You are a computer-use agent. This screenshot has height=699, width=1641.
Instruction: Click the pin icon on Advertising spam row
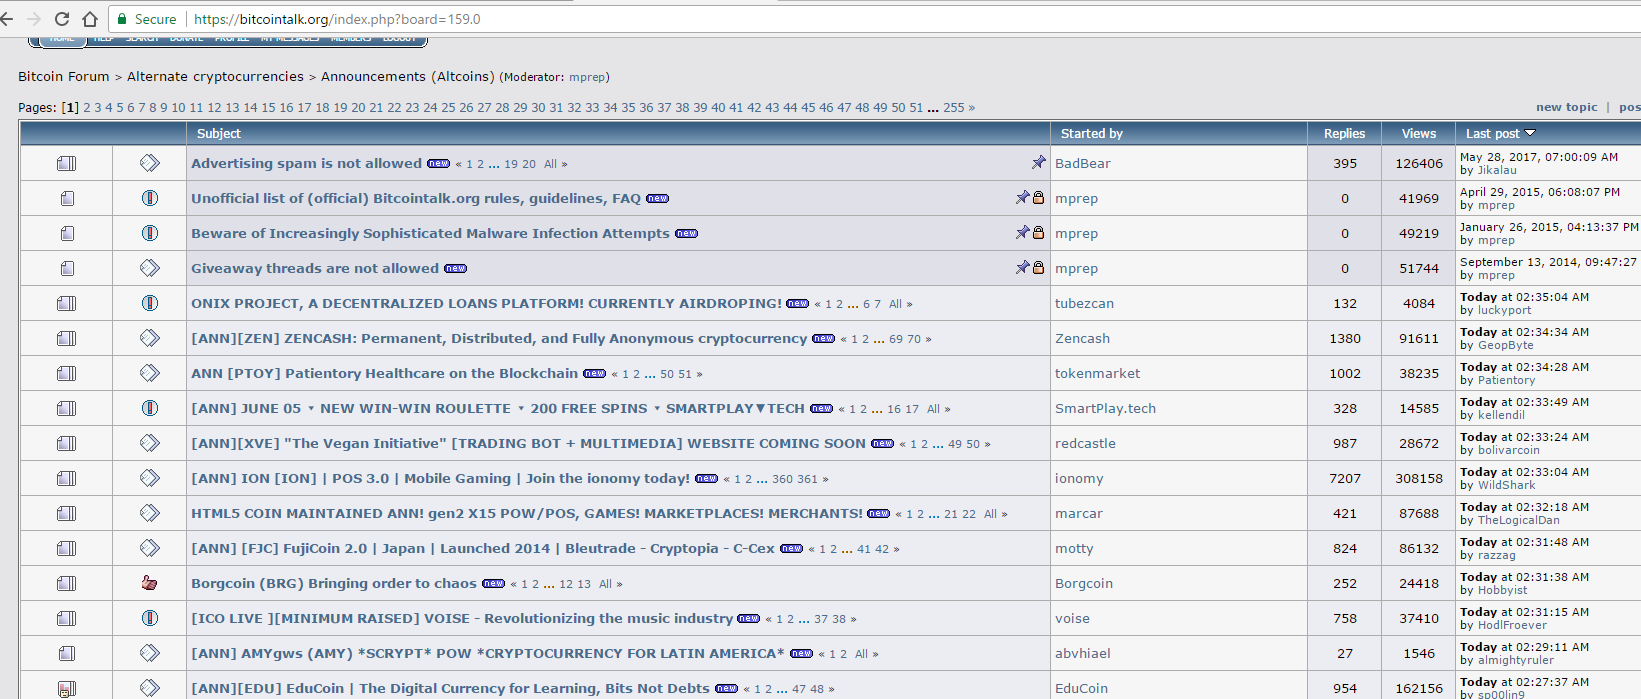[1038, 162]
